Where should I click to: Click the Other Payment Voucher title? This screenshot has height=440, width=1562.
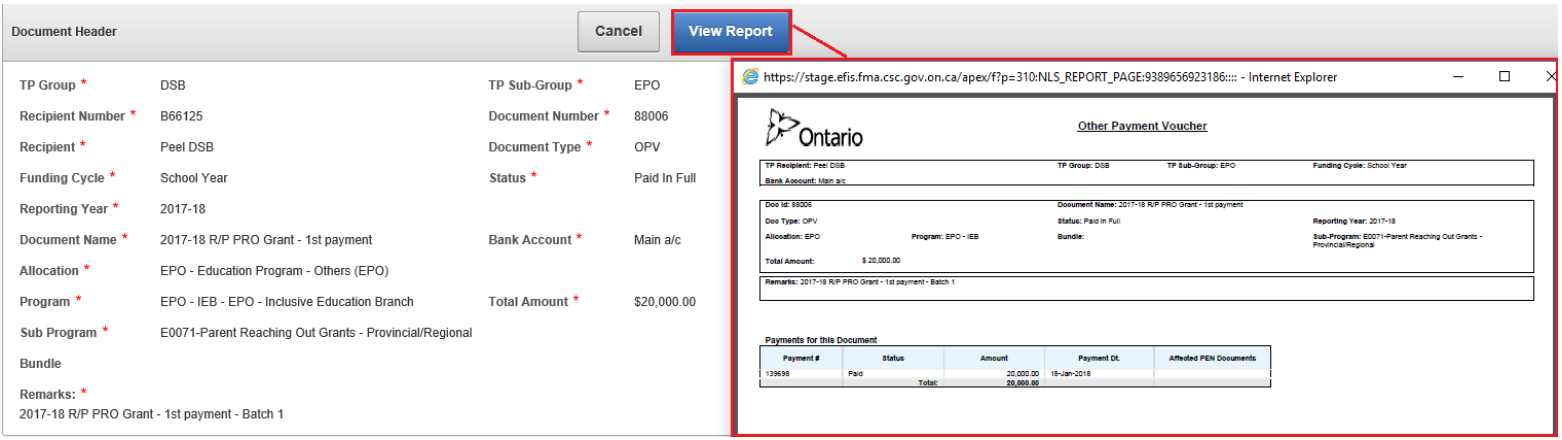click(x=1141, y=126)
